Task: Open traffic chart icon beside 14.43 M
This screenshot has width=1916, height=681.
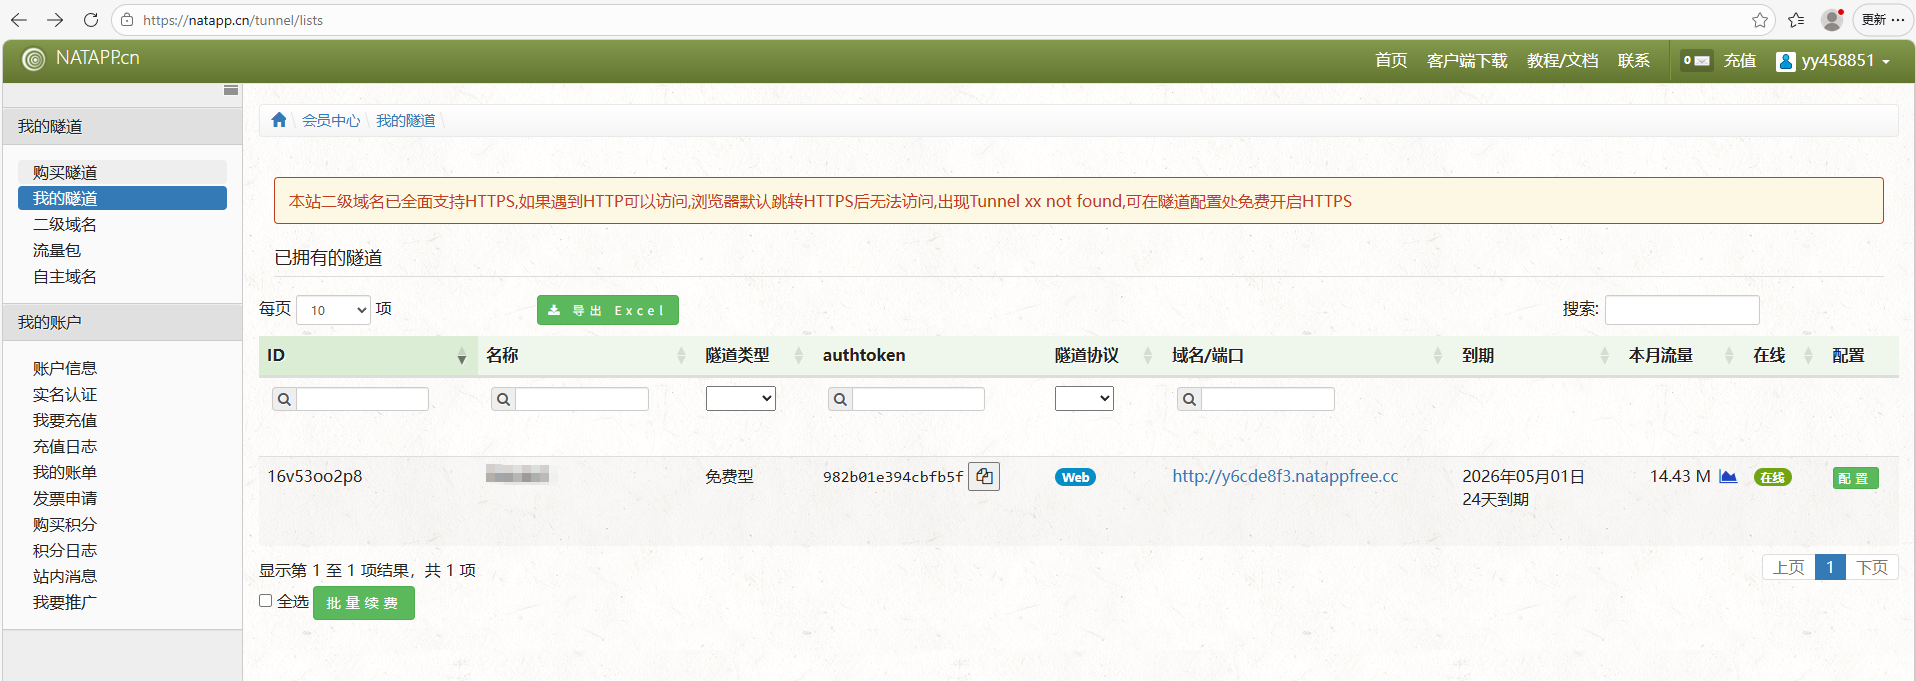Action: click(1728, 476)
